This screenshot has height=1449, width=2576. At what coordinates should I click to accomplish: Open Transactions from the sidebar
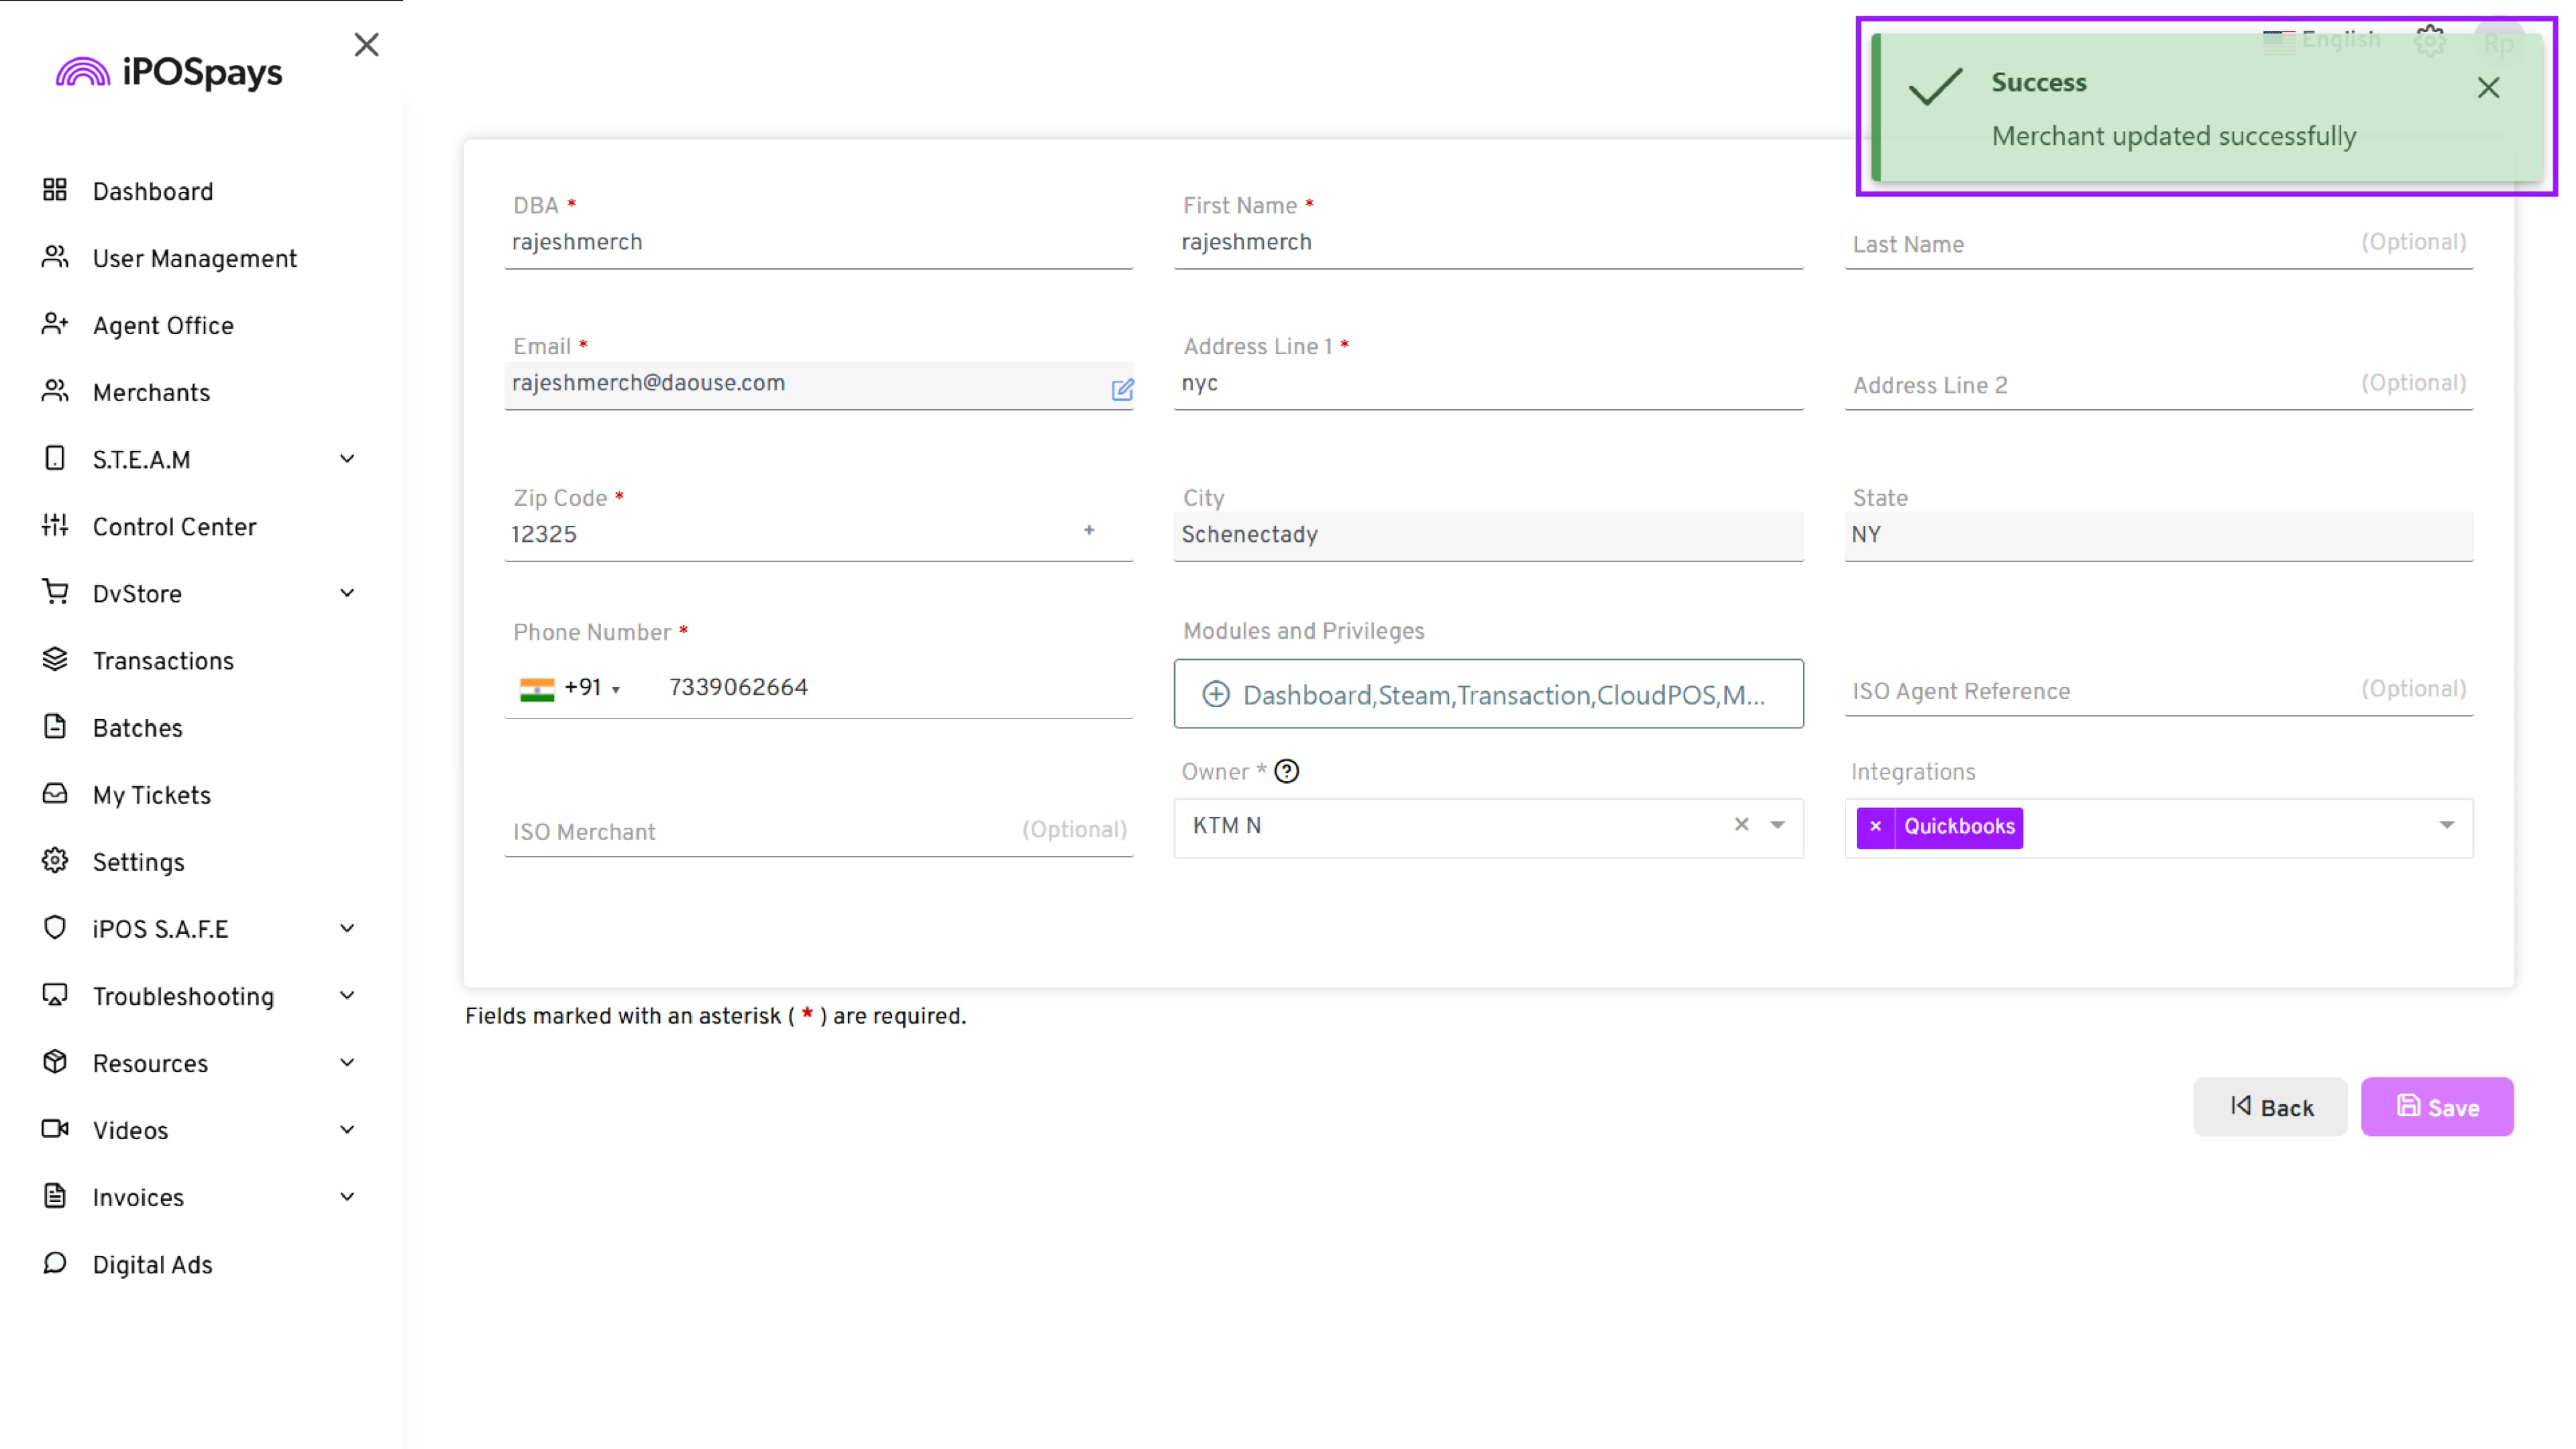click(163, 660)
